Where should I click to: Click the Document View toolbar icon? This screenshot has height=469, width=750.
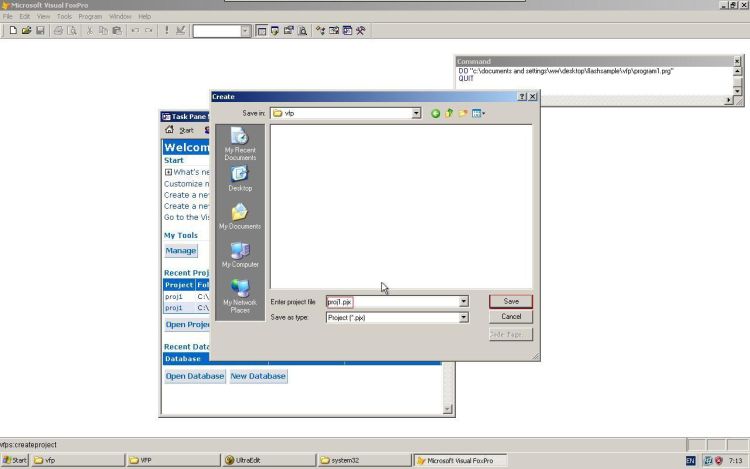302,31
